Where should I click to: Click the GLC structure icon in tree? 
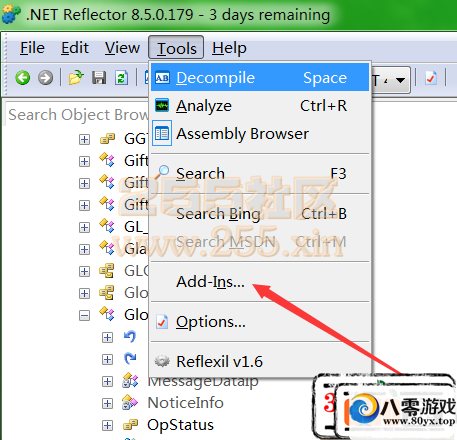[x=107, y=271]
